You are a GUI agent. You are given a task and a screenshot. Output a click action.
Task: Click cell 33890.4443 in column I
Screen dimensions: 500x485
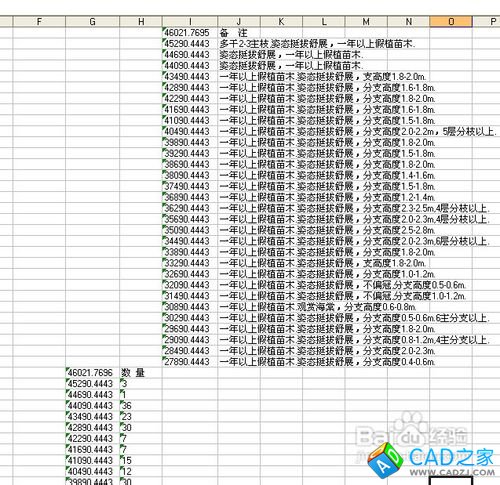tap(190, 252)
